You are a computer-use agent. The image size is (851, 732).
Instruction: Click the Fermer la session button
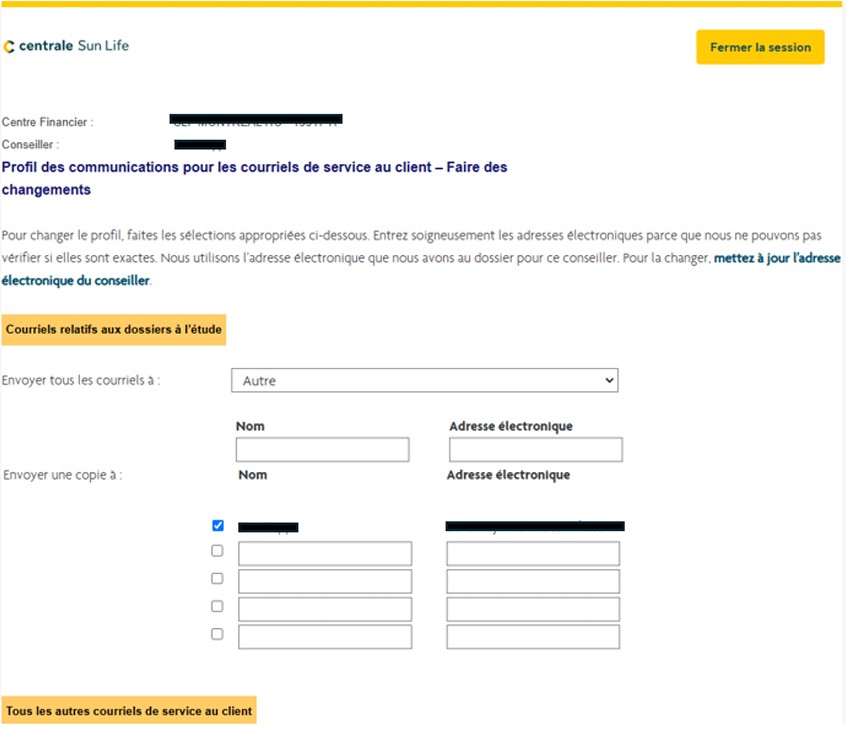click(x=760, y=47)
